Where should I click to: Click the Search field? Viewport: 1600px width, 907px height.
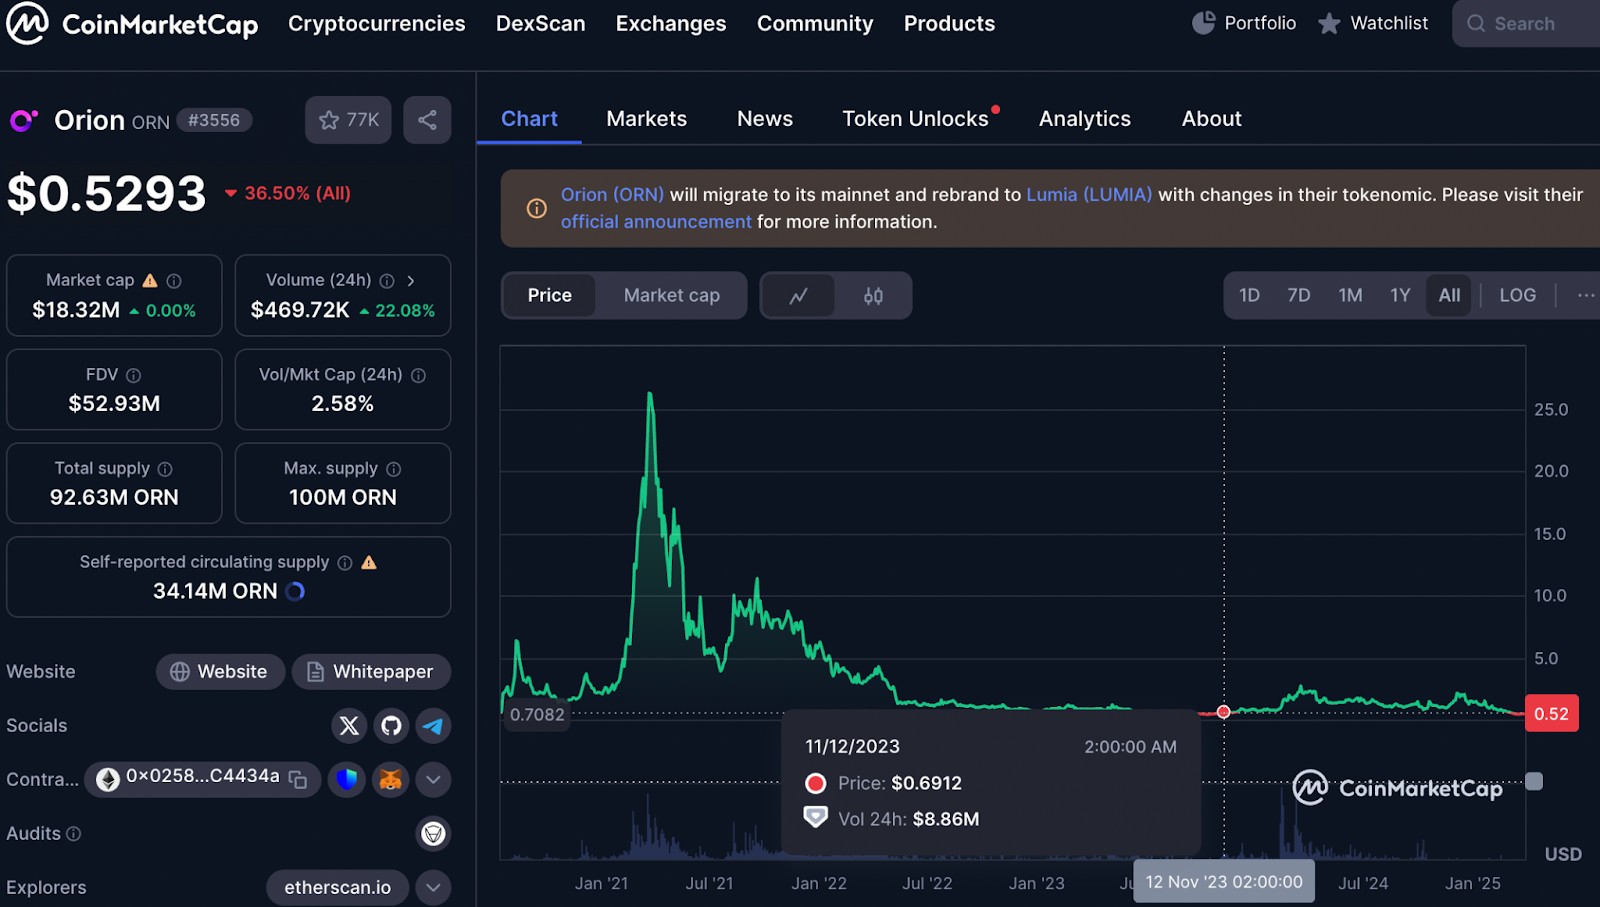click(1527, 24)
